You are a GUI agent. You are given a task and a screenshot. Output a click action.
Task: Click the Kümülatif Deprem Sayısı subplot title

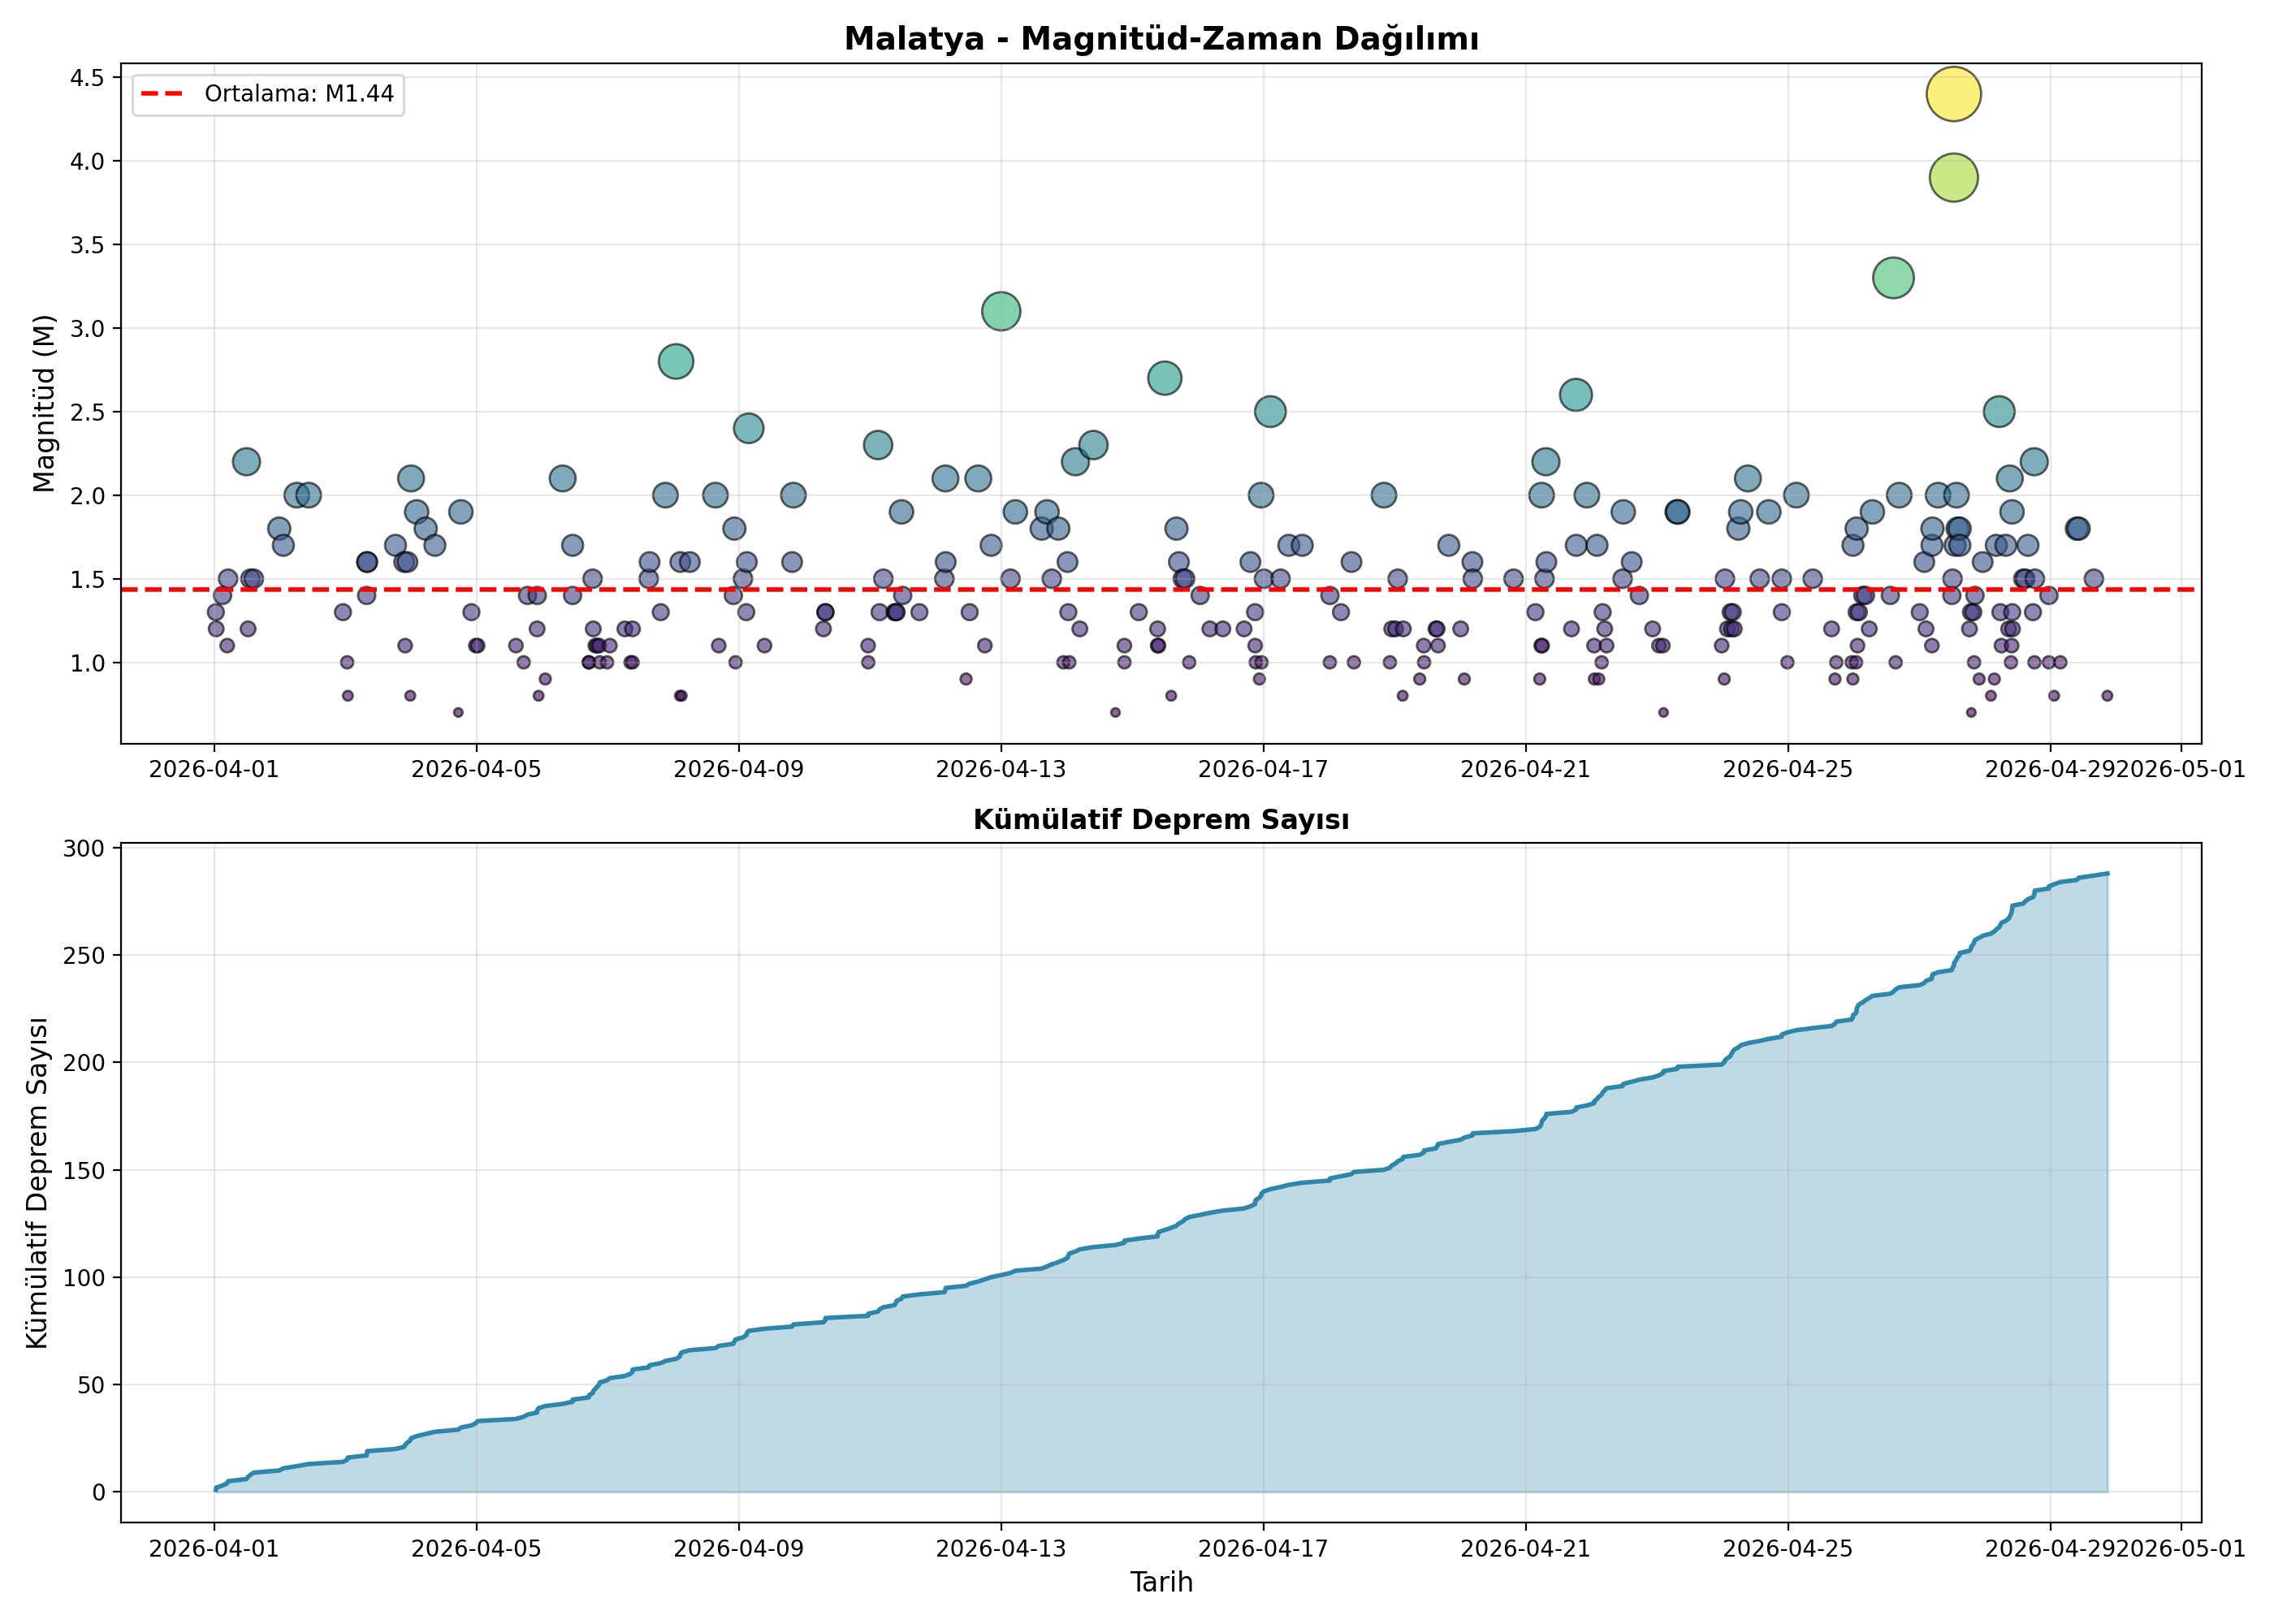coord(1161,820)
